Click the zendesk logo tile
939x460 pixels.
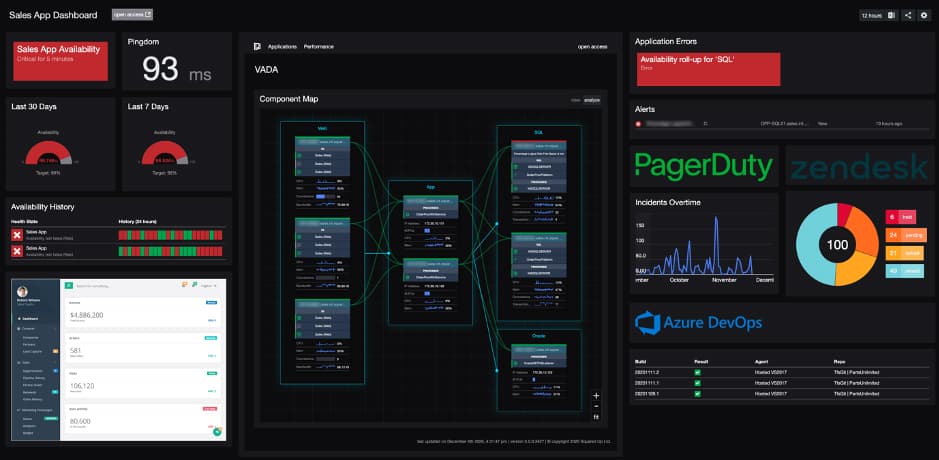click(x=860, y=166)
